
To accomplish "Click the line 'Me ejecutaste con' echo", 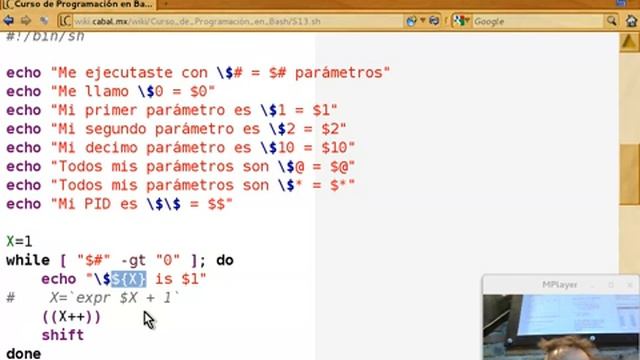I will (x=198, y=73).
